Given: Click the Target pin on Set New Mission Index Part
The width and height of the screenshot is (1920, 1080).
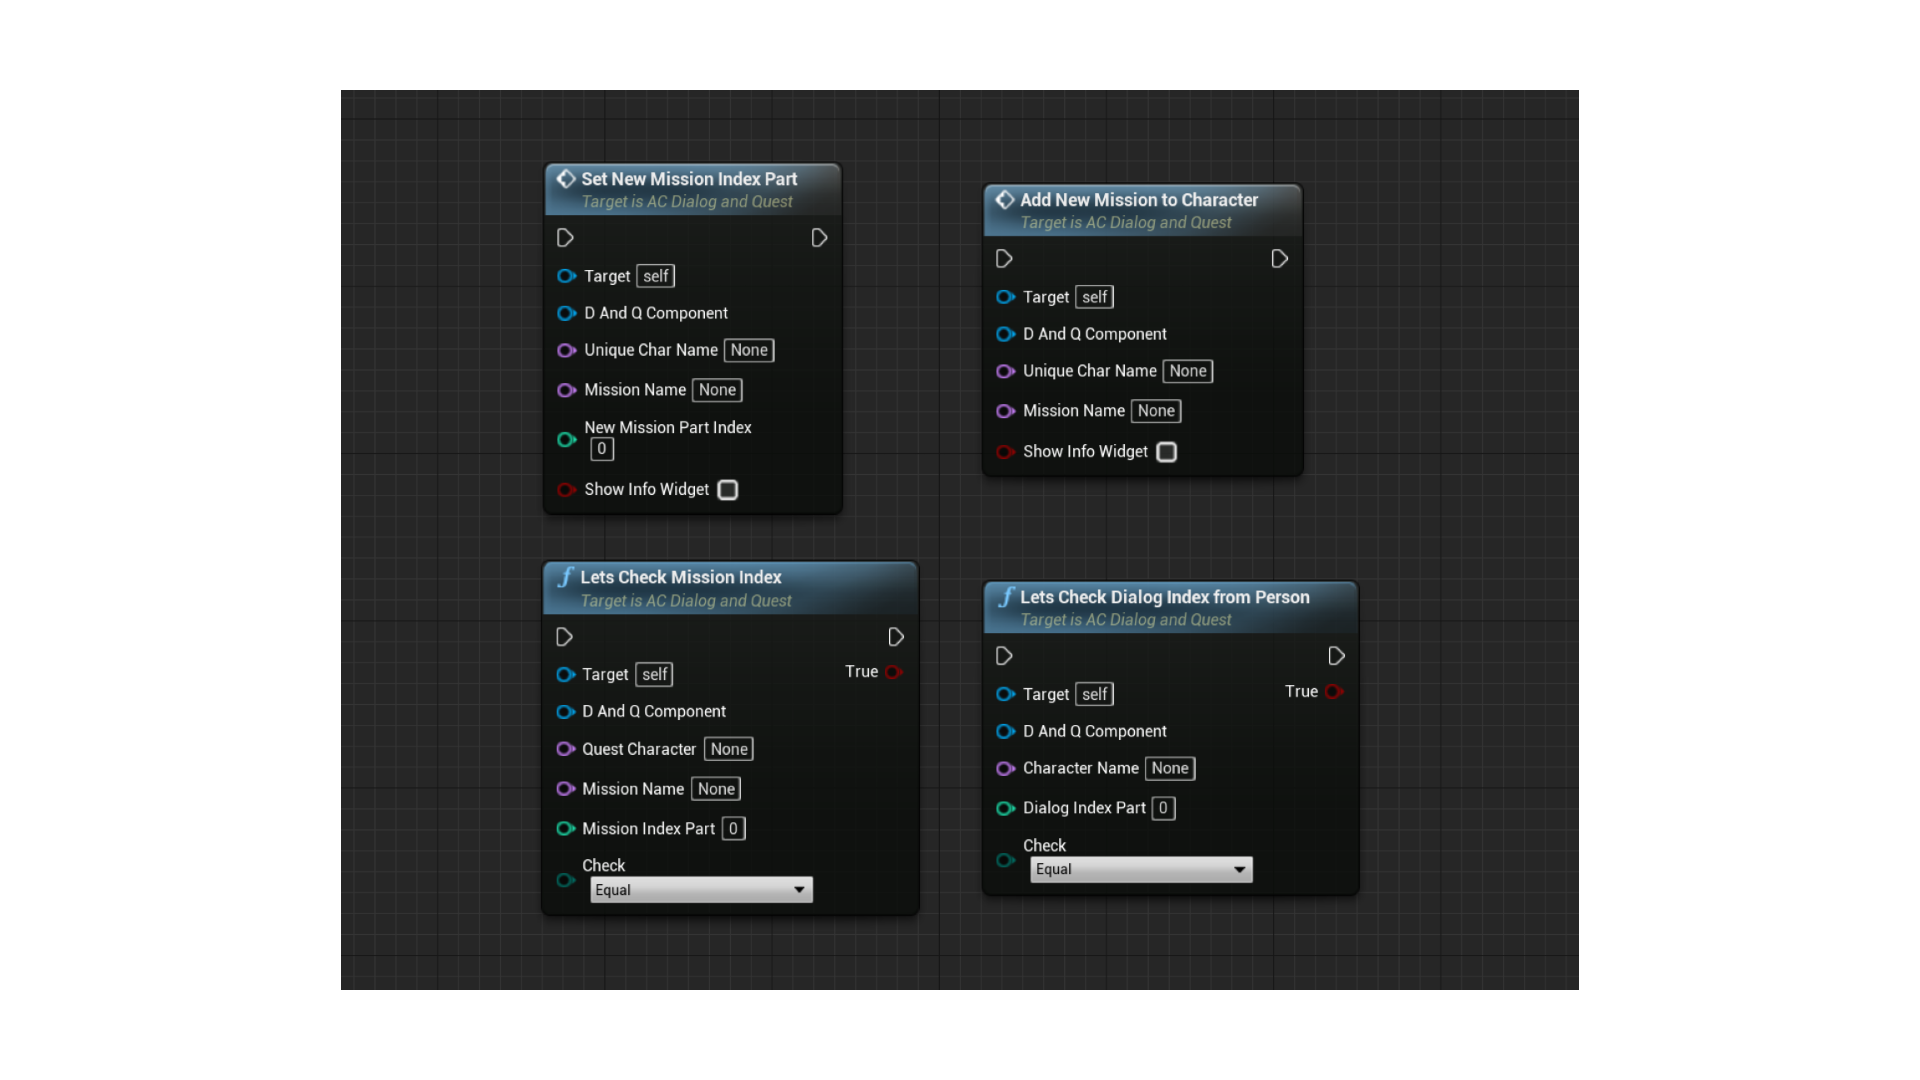Looking at the screenshot, I should [566, 276].
